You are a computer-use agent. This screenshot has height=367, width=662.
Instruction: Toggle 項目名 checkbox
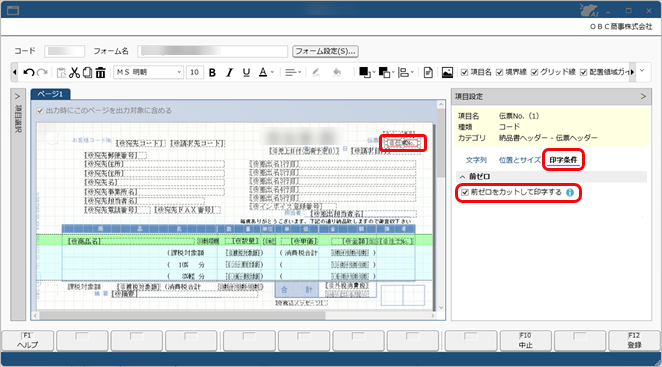464,73
